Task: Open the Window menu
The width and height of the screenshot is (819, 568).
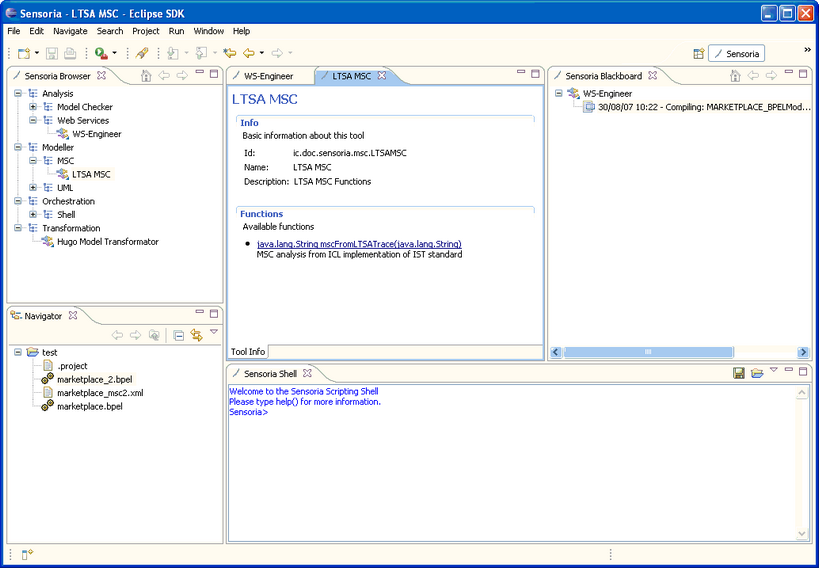Action: pyautogui.click(x=208, y=31)
